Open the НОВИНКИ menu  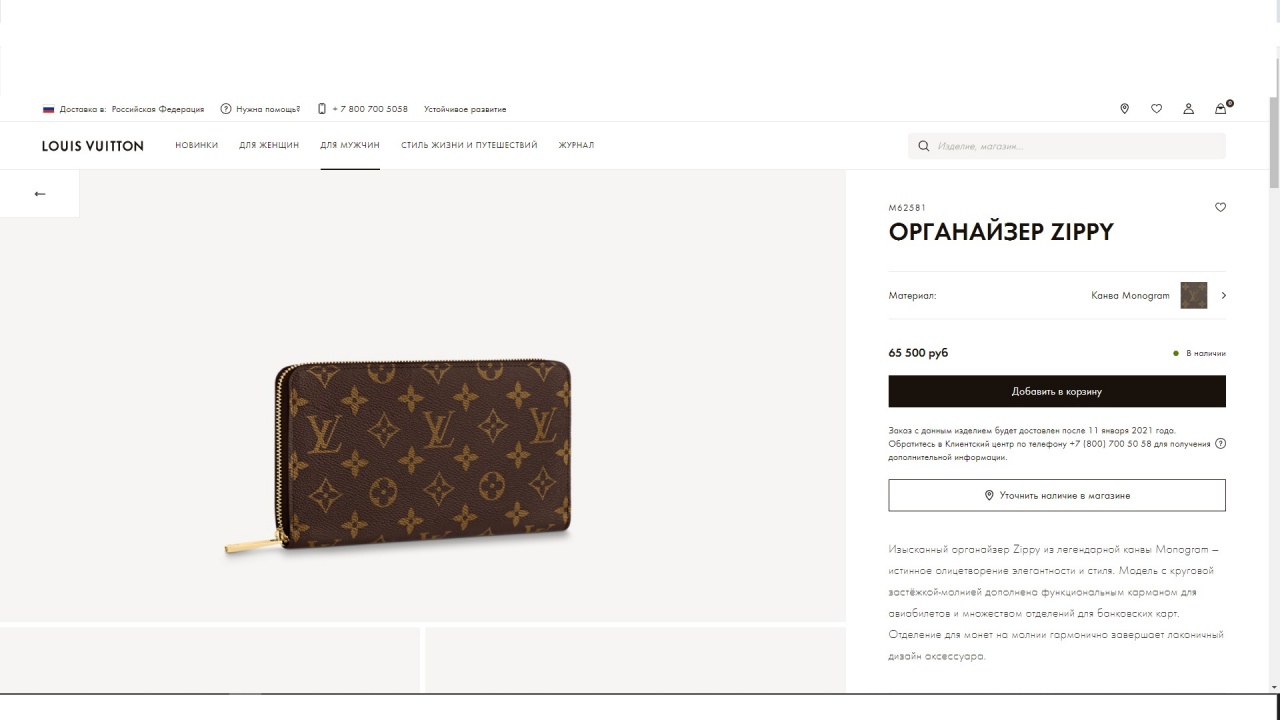pyautogui.click(x=196, y=145)
